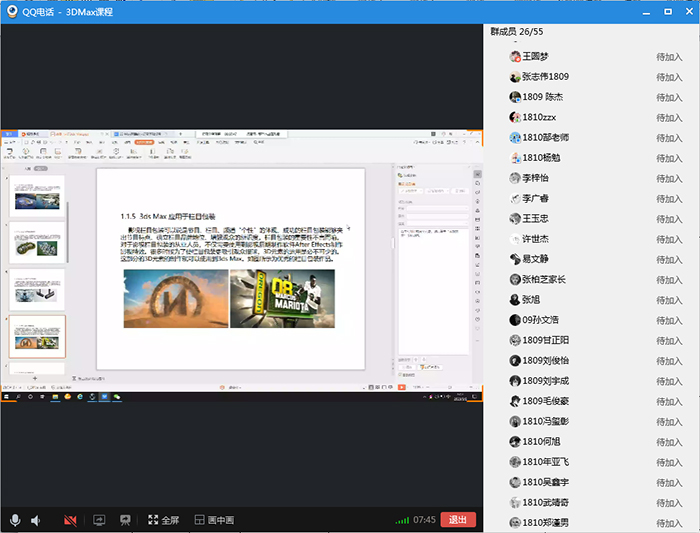Select member name 张旭
This screenshot has height=533, width=700.
coord(531,300)
